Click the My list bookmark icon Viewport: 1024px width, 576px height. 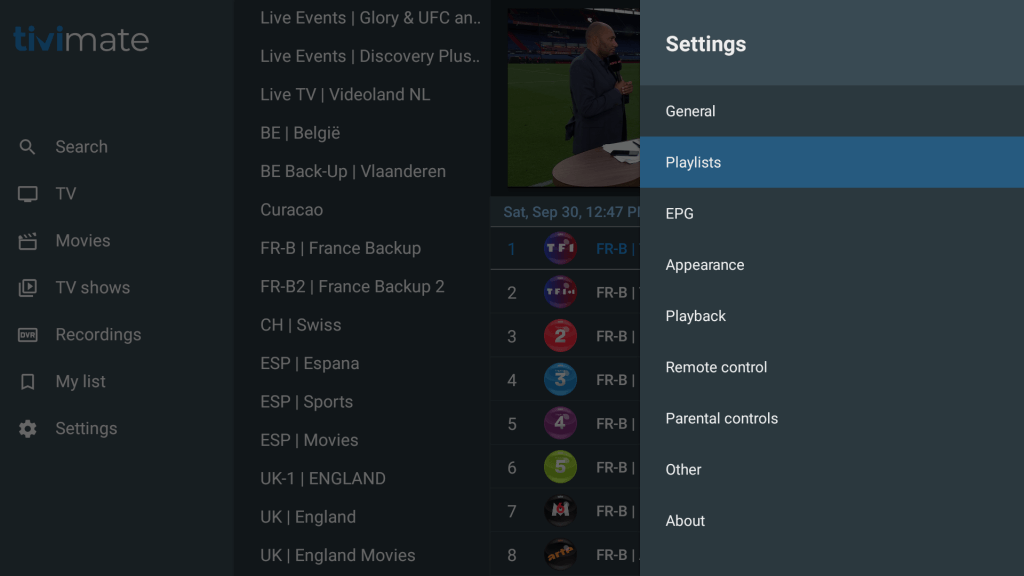(28, 382)
